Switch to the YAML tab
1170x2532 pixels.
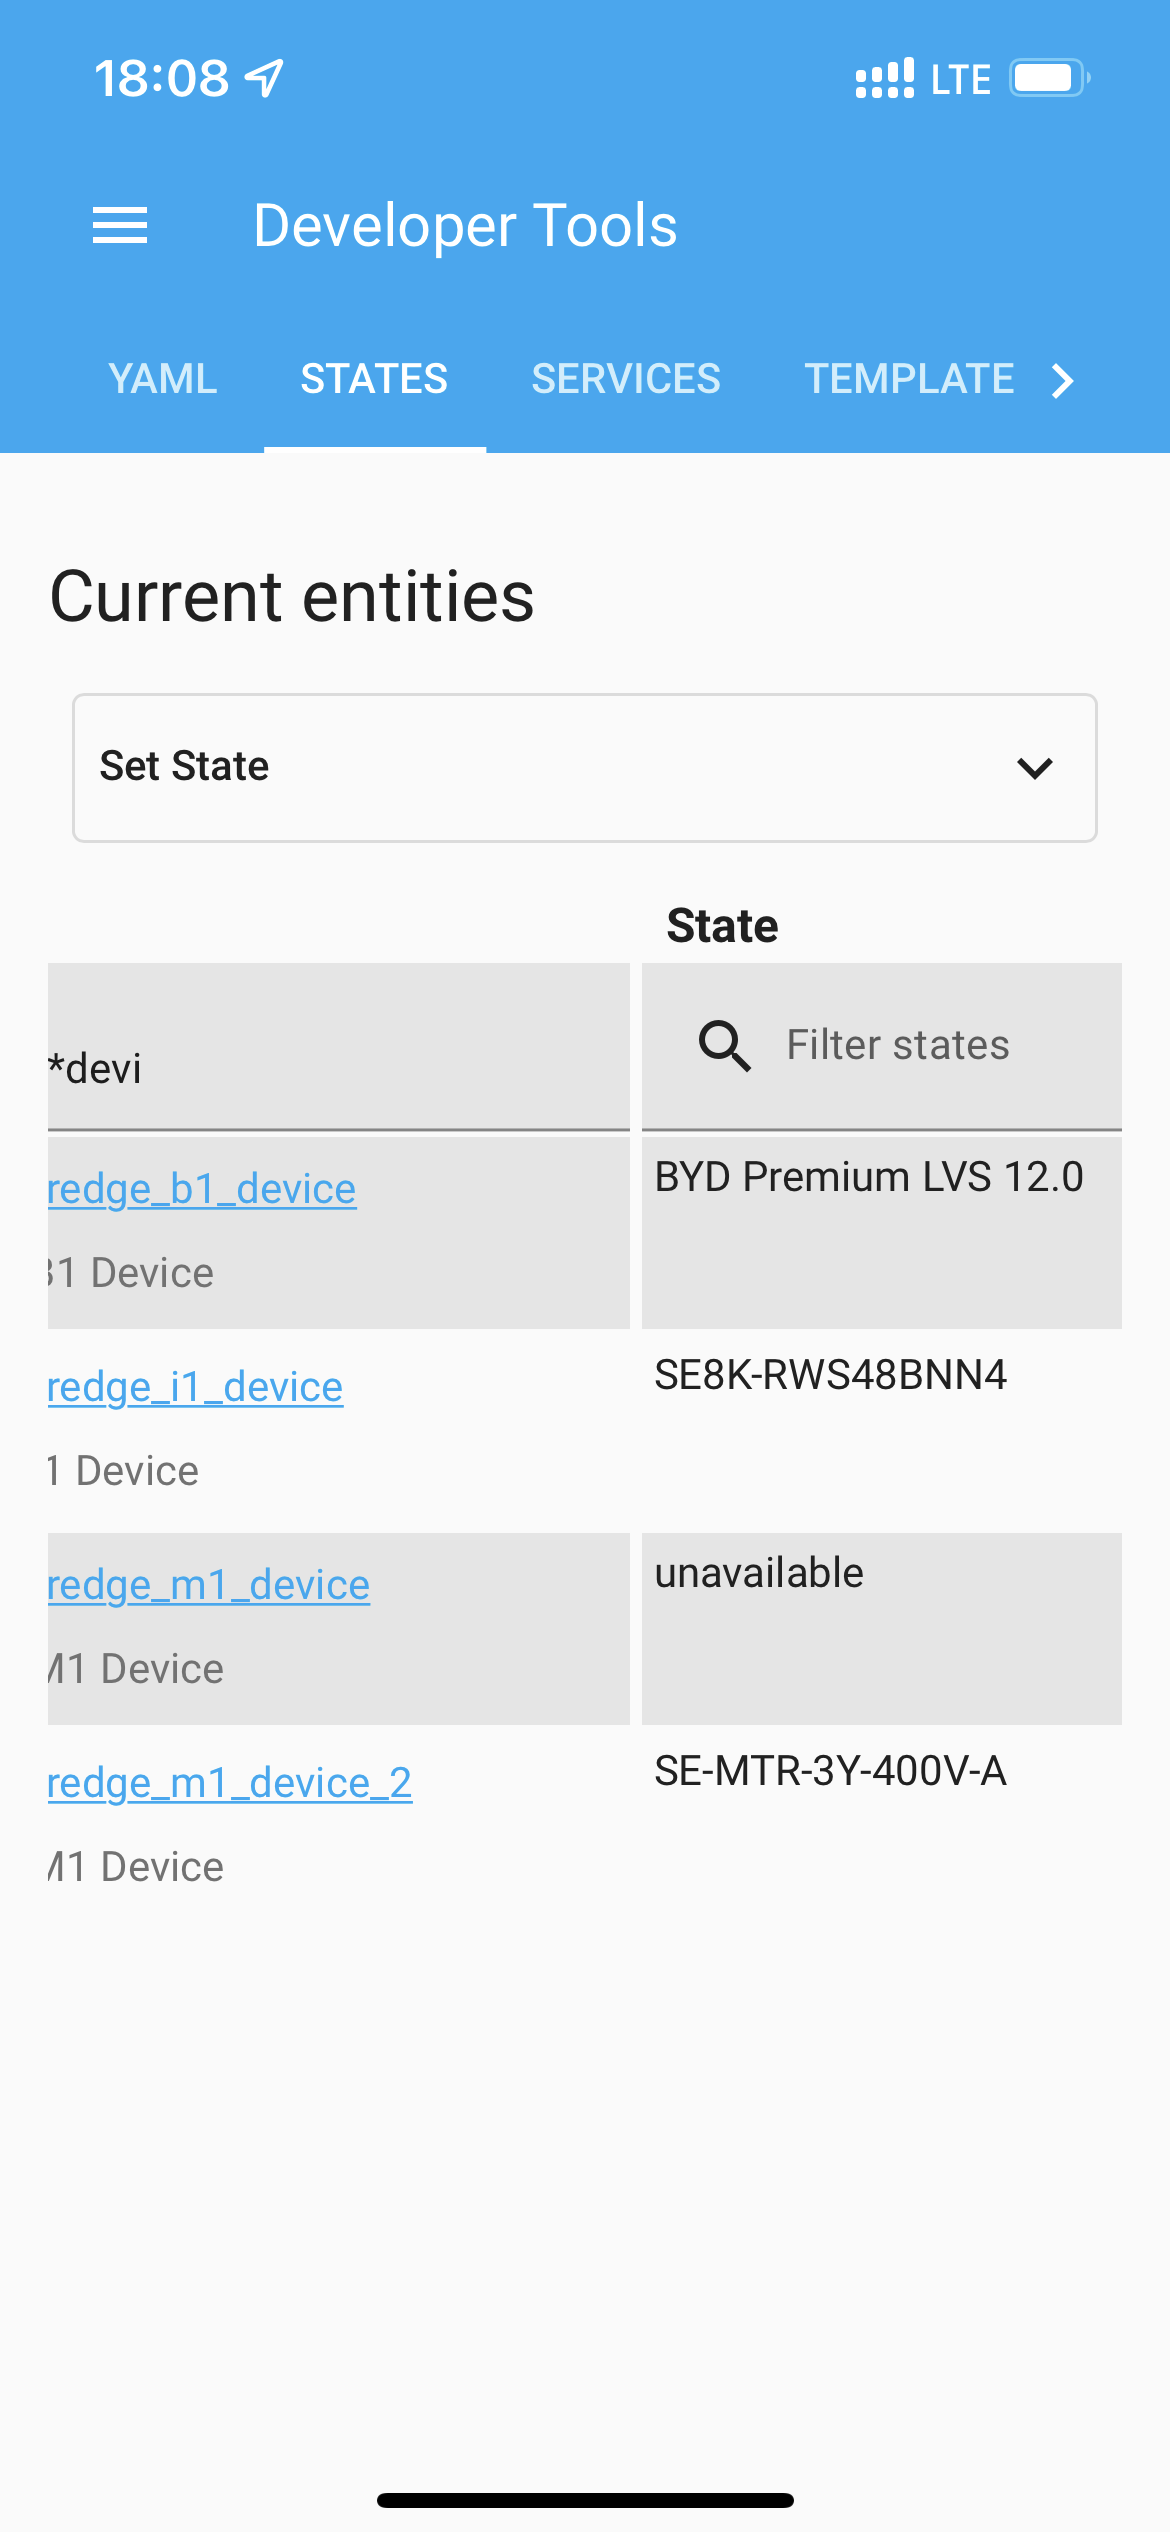pyautogui.click(x=163, y=380)
